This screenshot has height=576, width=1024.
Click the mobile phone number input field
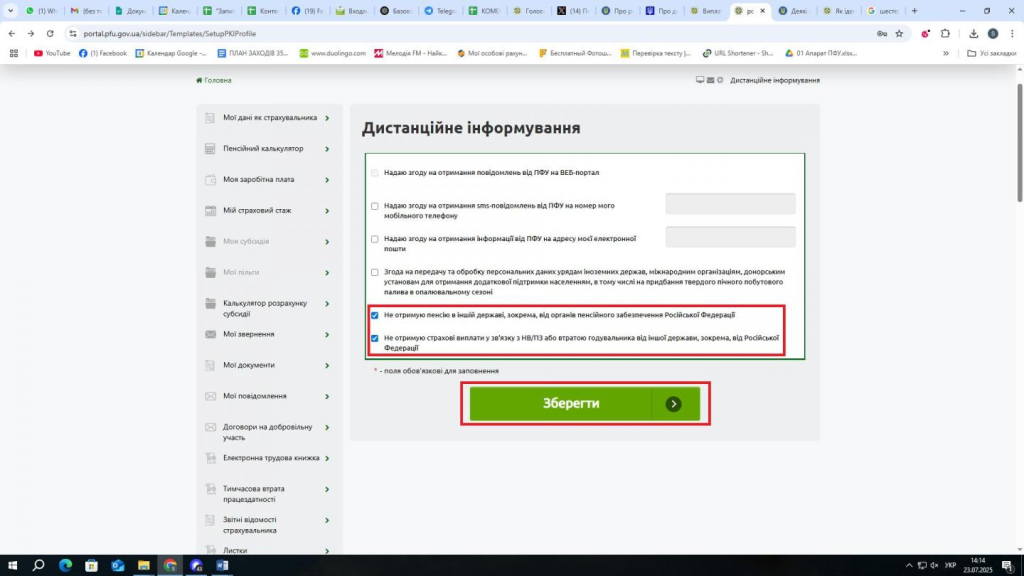(730, 204)
